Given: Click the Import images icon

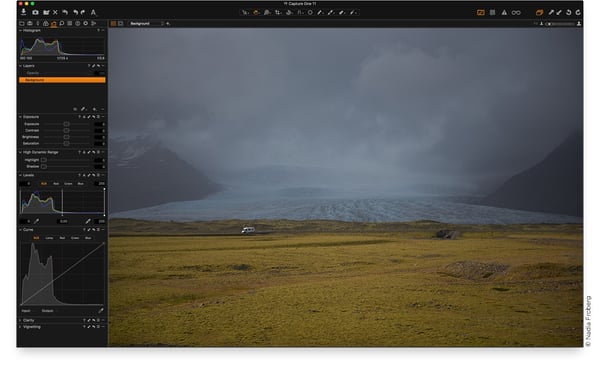Looking at the screenshot, I should 24,12.
